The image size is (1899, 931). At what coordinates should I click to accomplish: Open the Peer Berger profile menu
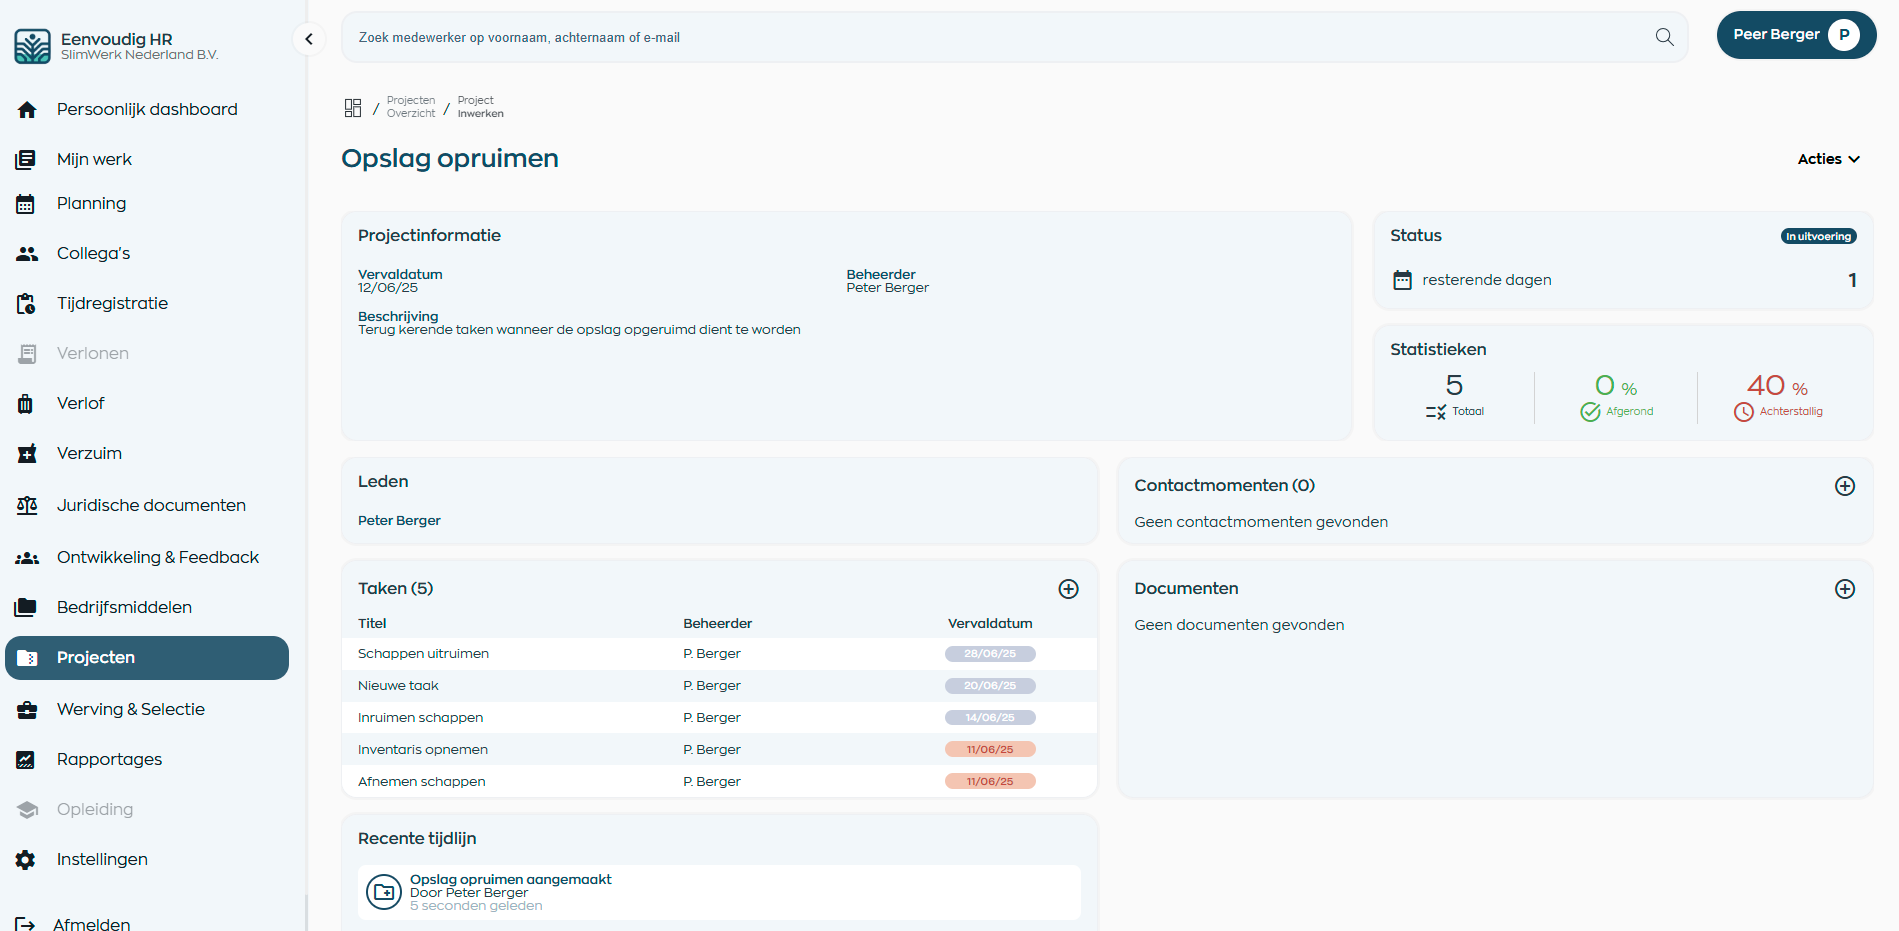(x=1796, y=34)
